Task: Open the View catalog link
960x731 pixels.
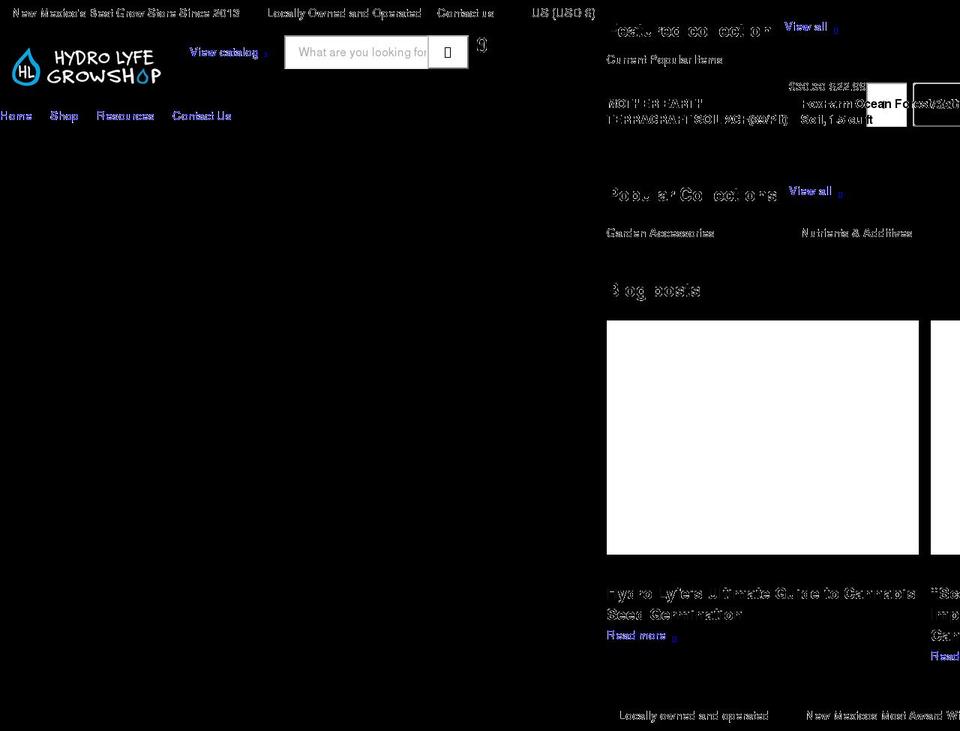Action: 228,53
